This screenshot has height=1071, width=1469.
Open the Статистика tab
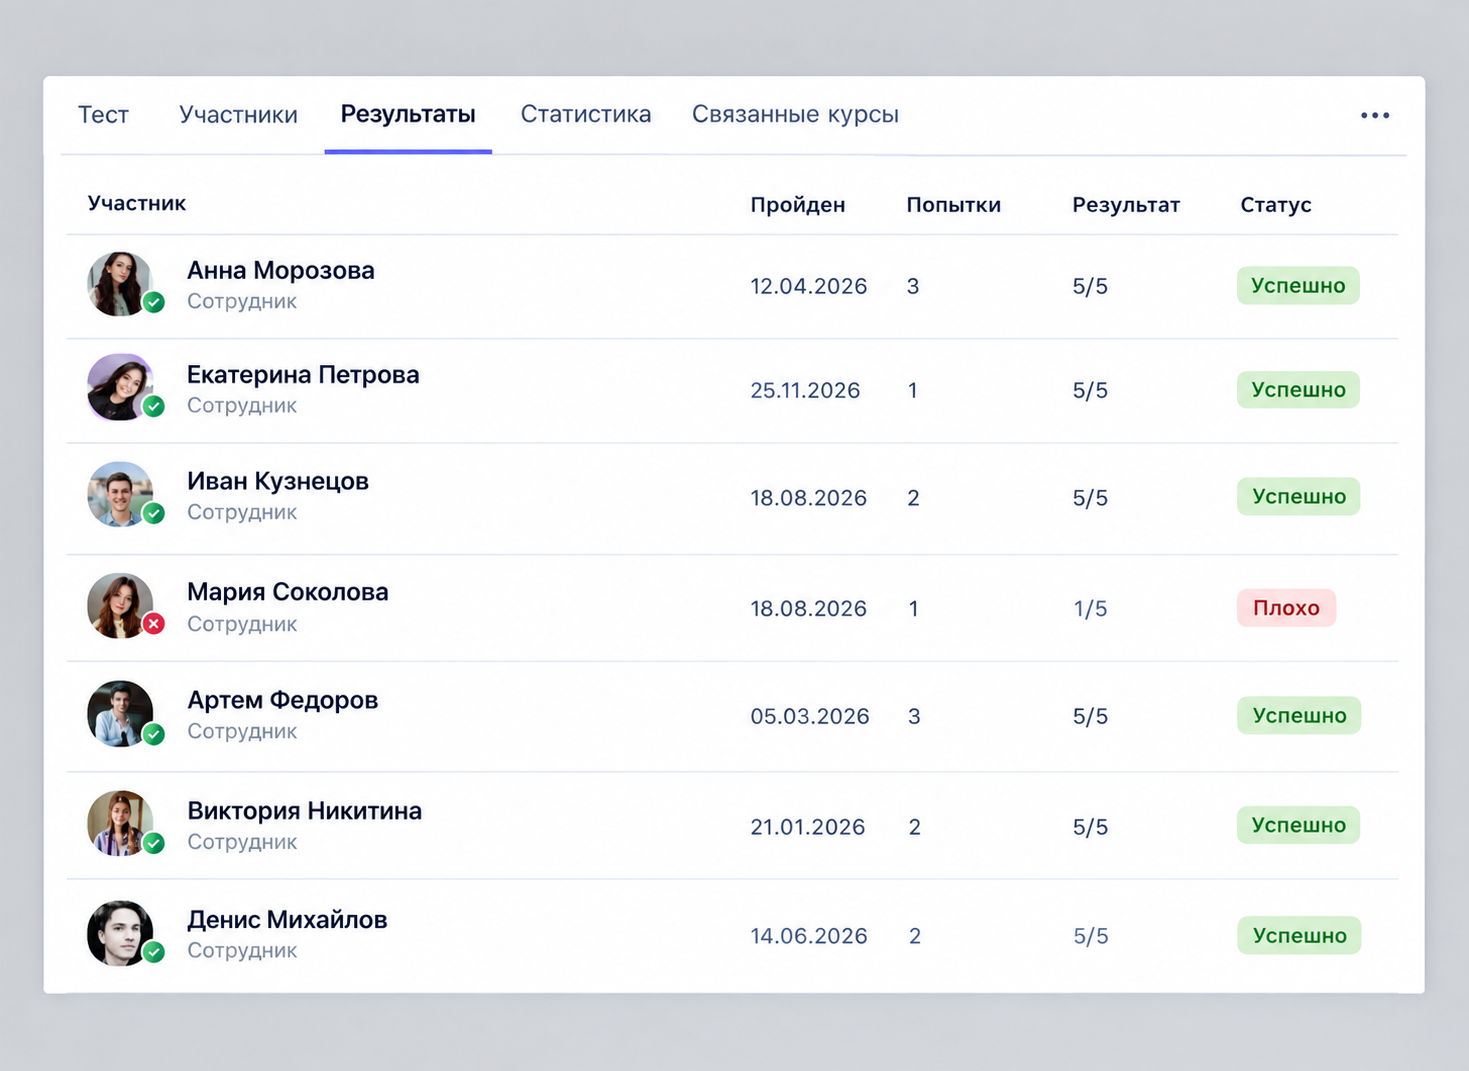(586, 114)
